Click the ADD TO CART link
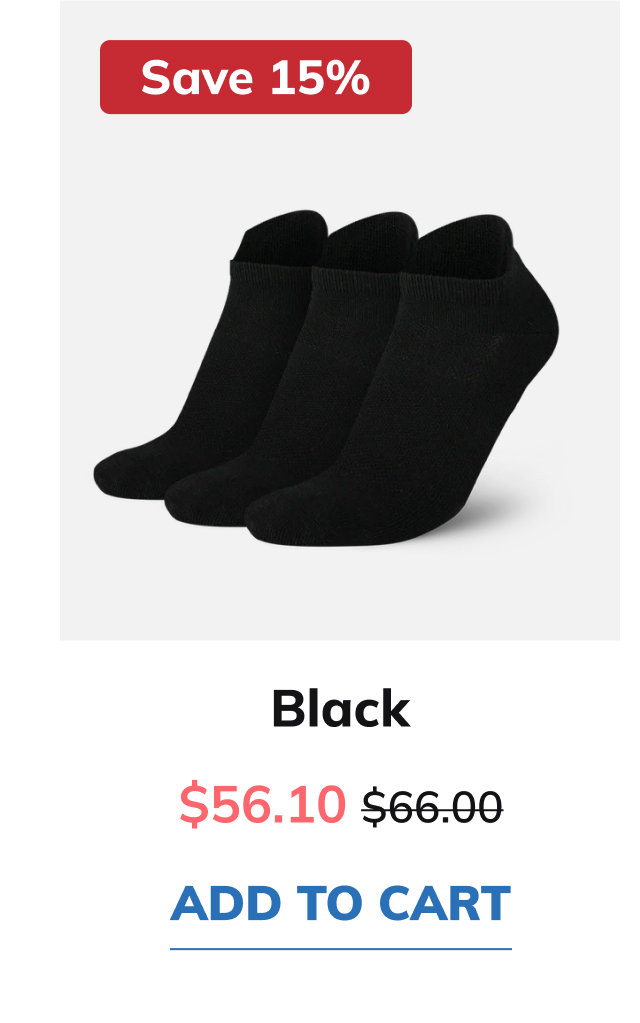This screenshot has width=640, height=1023. point(341,904)
